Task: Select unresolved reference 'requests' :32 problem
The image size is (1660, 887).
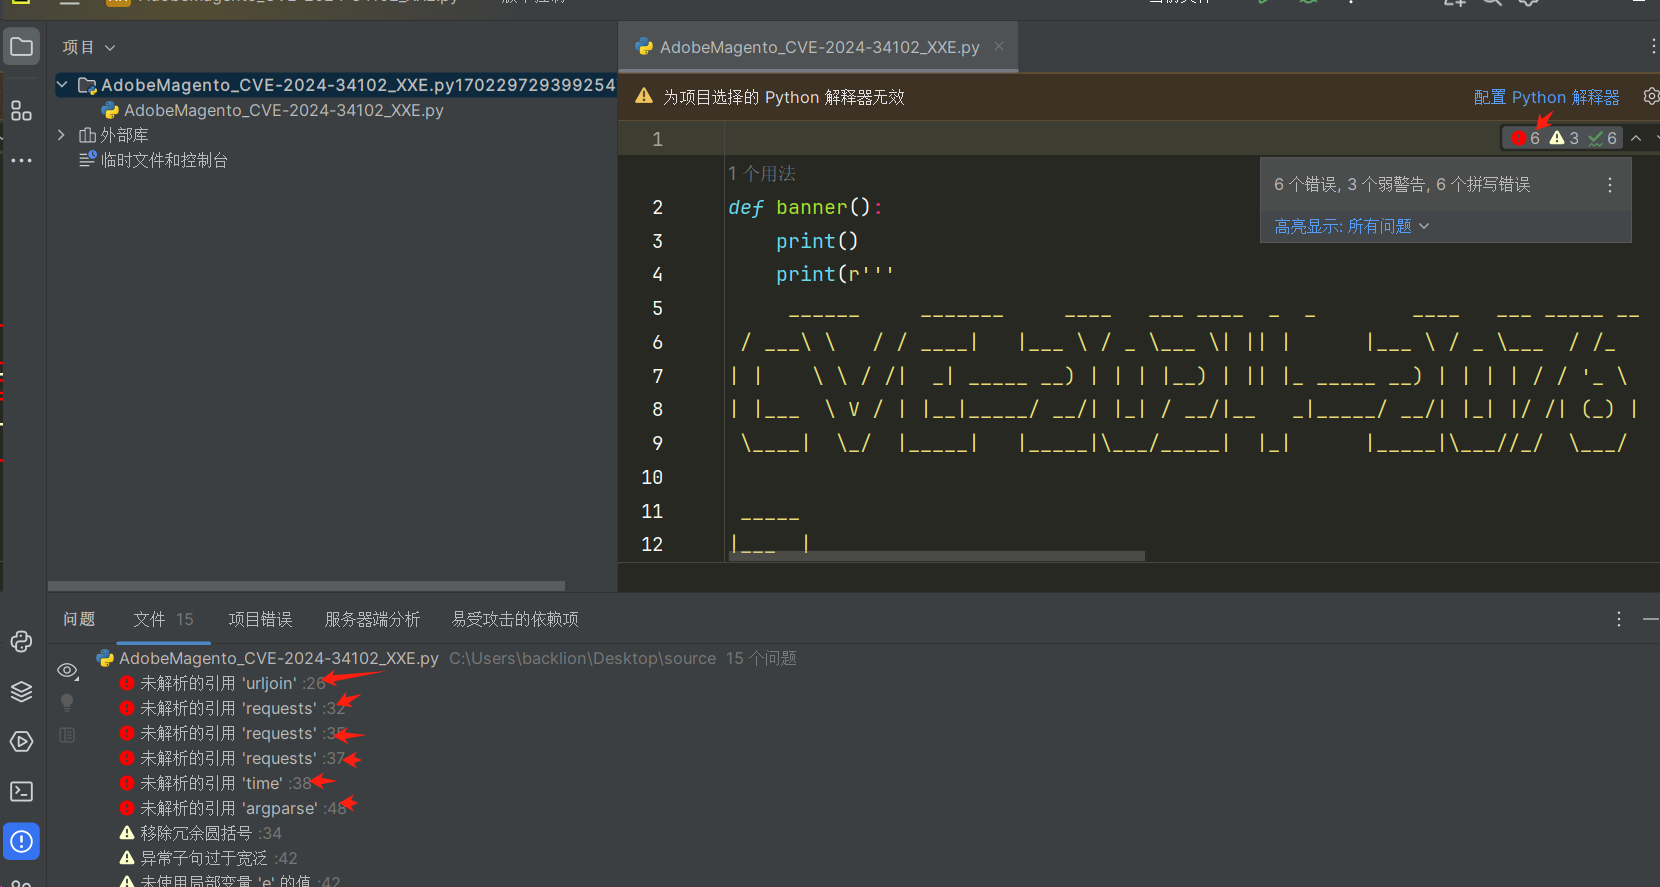Action: click(x=232, y=708)
